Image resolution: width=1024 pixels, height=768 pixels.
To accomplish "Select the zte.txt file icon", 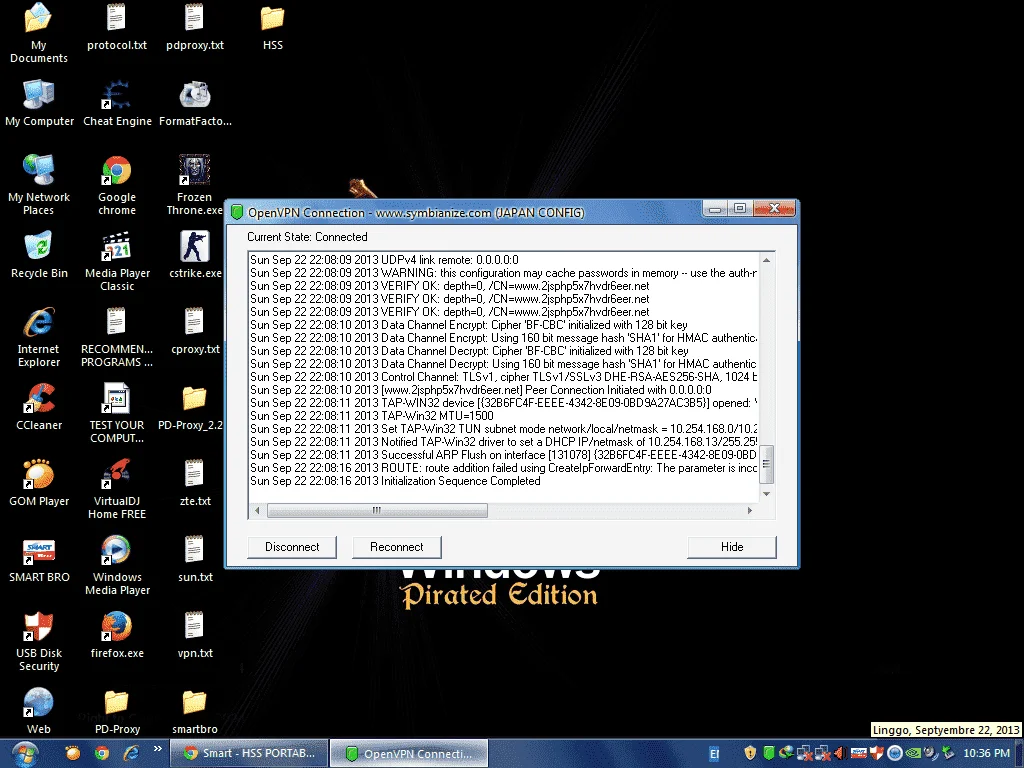I will click(x=195, y=483).
